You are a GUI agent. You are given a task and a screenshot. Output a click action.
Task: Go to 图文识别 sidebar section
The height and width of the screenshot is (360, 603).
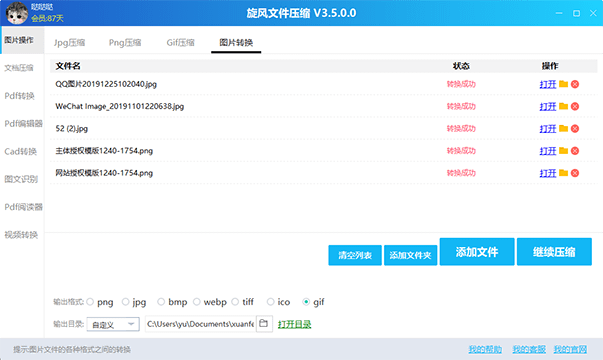coord(21,179)
